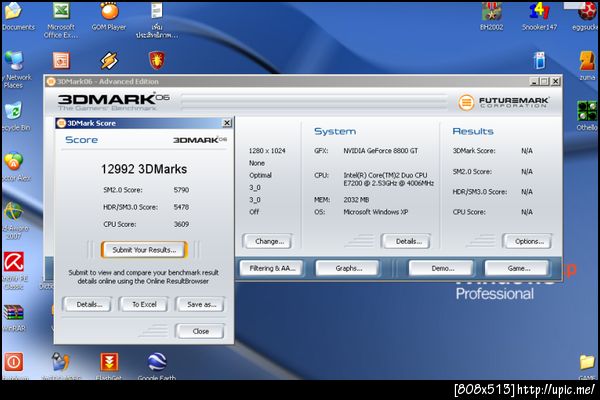Open Details in the 3DMark Score dialog
This screenshot has height=400, width=600.
coord(89,305)
